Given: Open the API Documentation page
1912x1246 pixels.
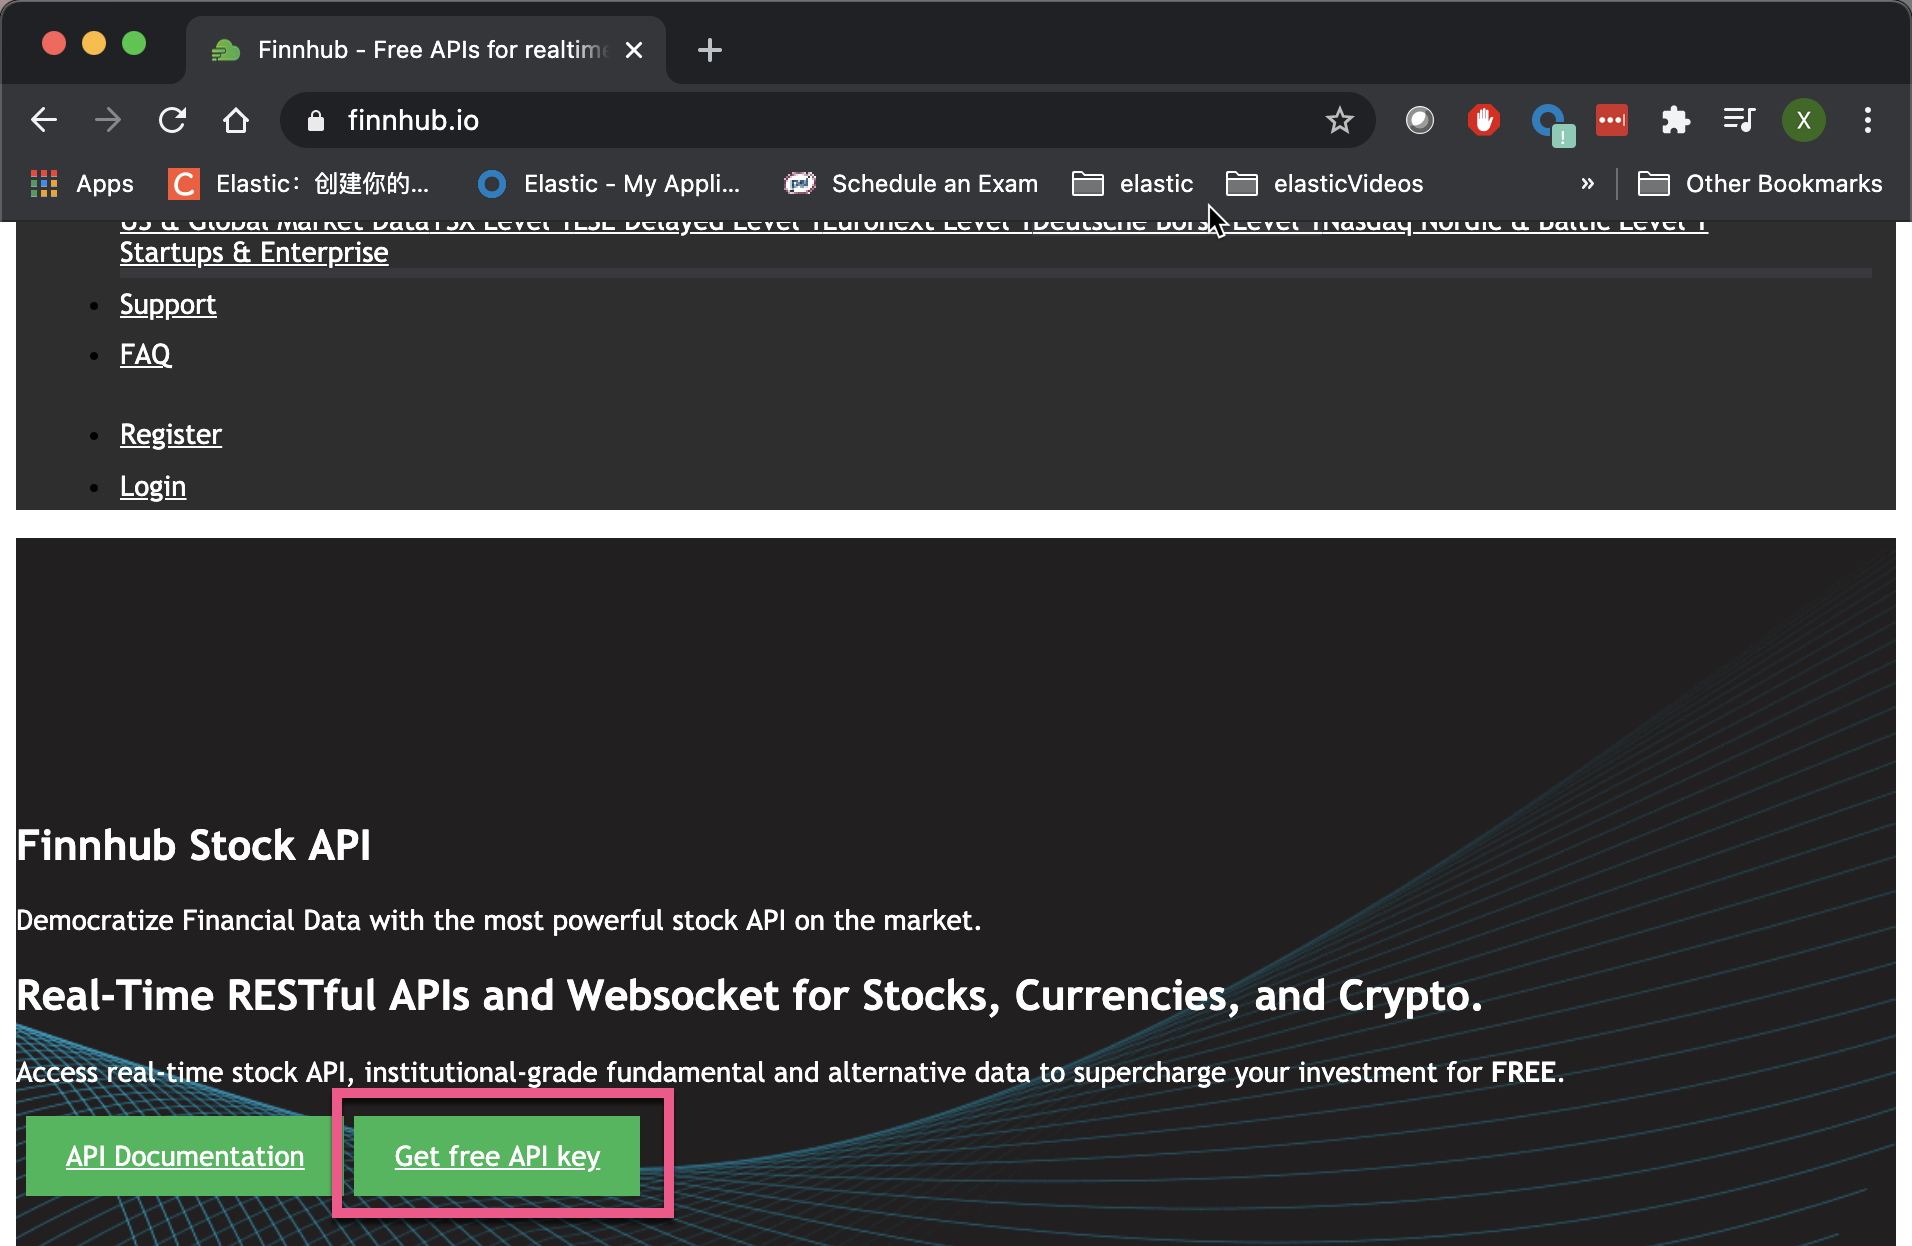Looking at the screenshot, I should (x=185, y=1156).
